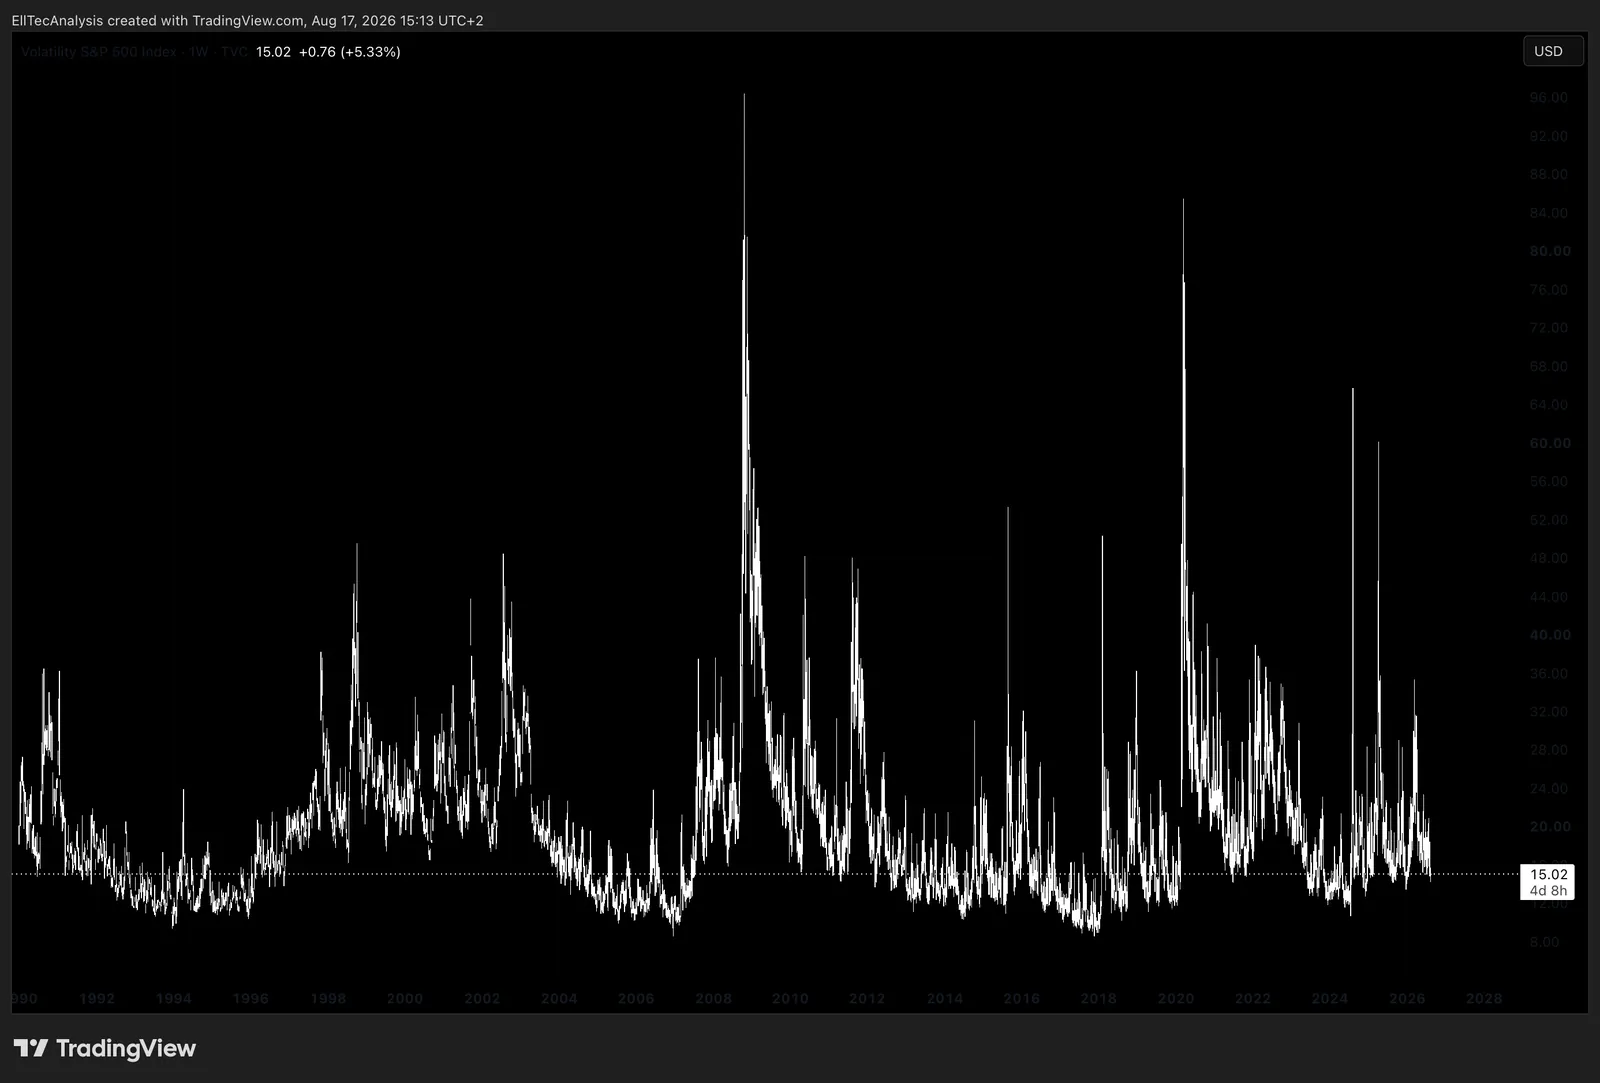Click the 84.00 price axis label
This screenshot has width=1600, height=1083.
(x=1548, y=213)
